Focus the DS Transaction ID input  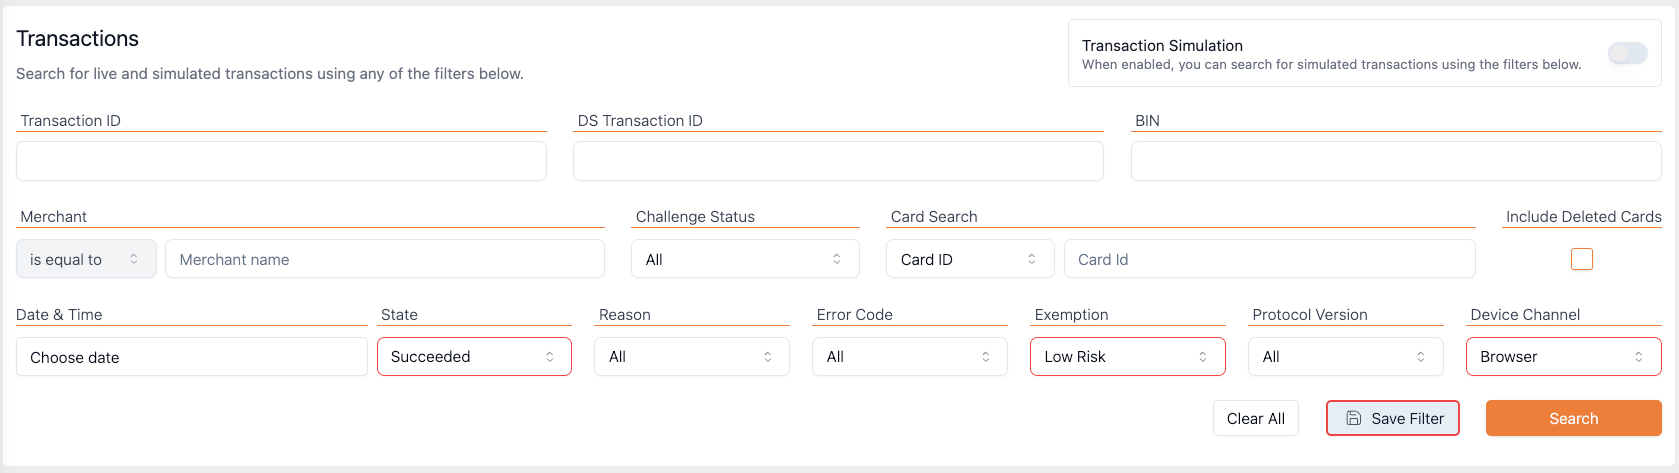[x=838, y=161]
